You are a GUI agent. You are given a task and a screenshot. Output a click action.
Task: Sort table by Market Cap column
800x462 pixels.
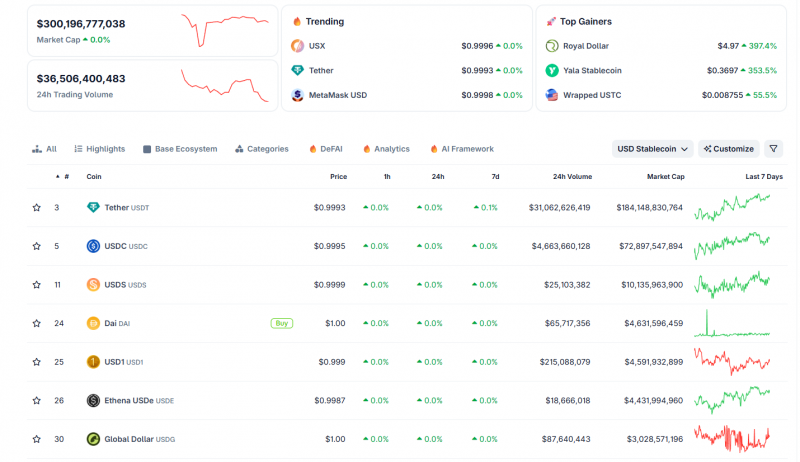click(666, 176)
